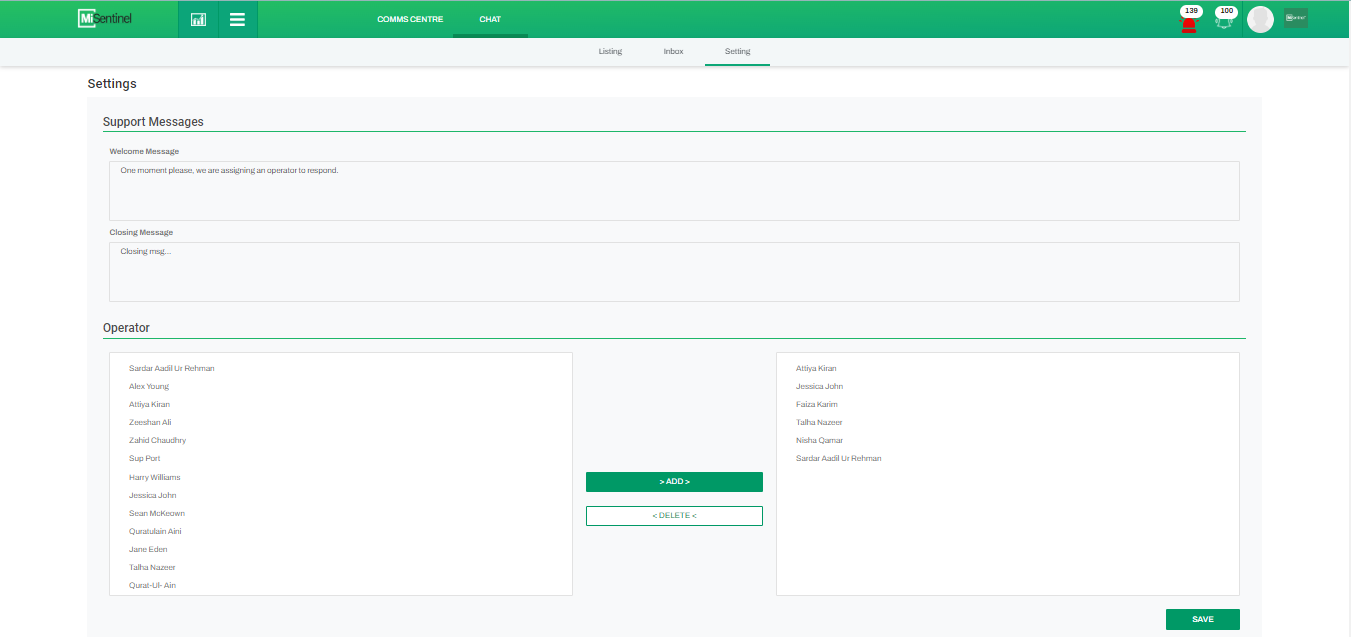Save the chat settings
This screenshot has height=637, width=1351.
[1202, 619]
